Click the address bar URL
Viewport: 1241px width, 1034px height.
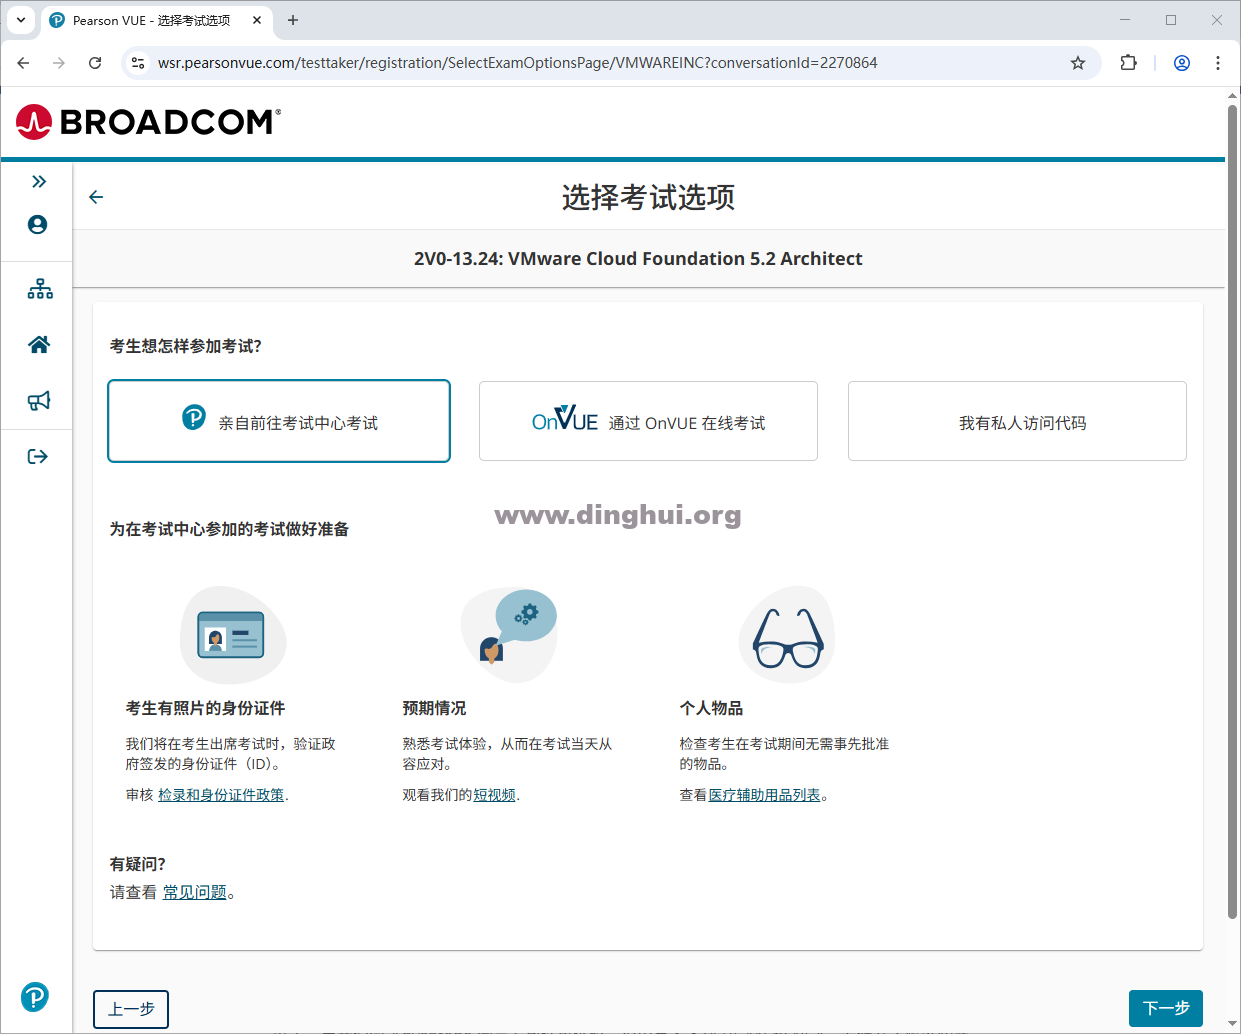coord(517,63)
